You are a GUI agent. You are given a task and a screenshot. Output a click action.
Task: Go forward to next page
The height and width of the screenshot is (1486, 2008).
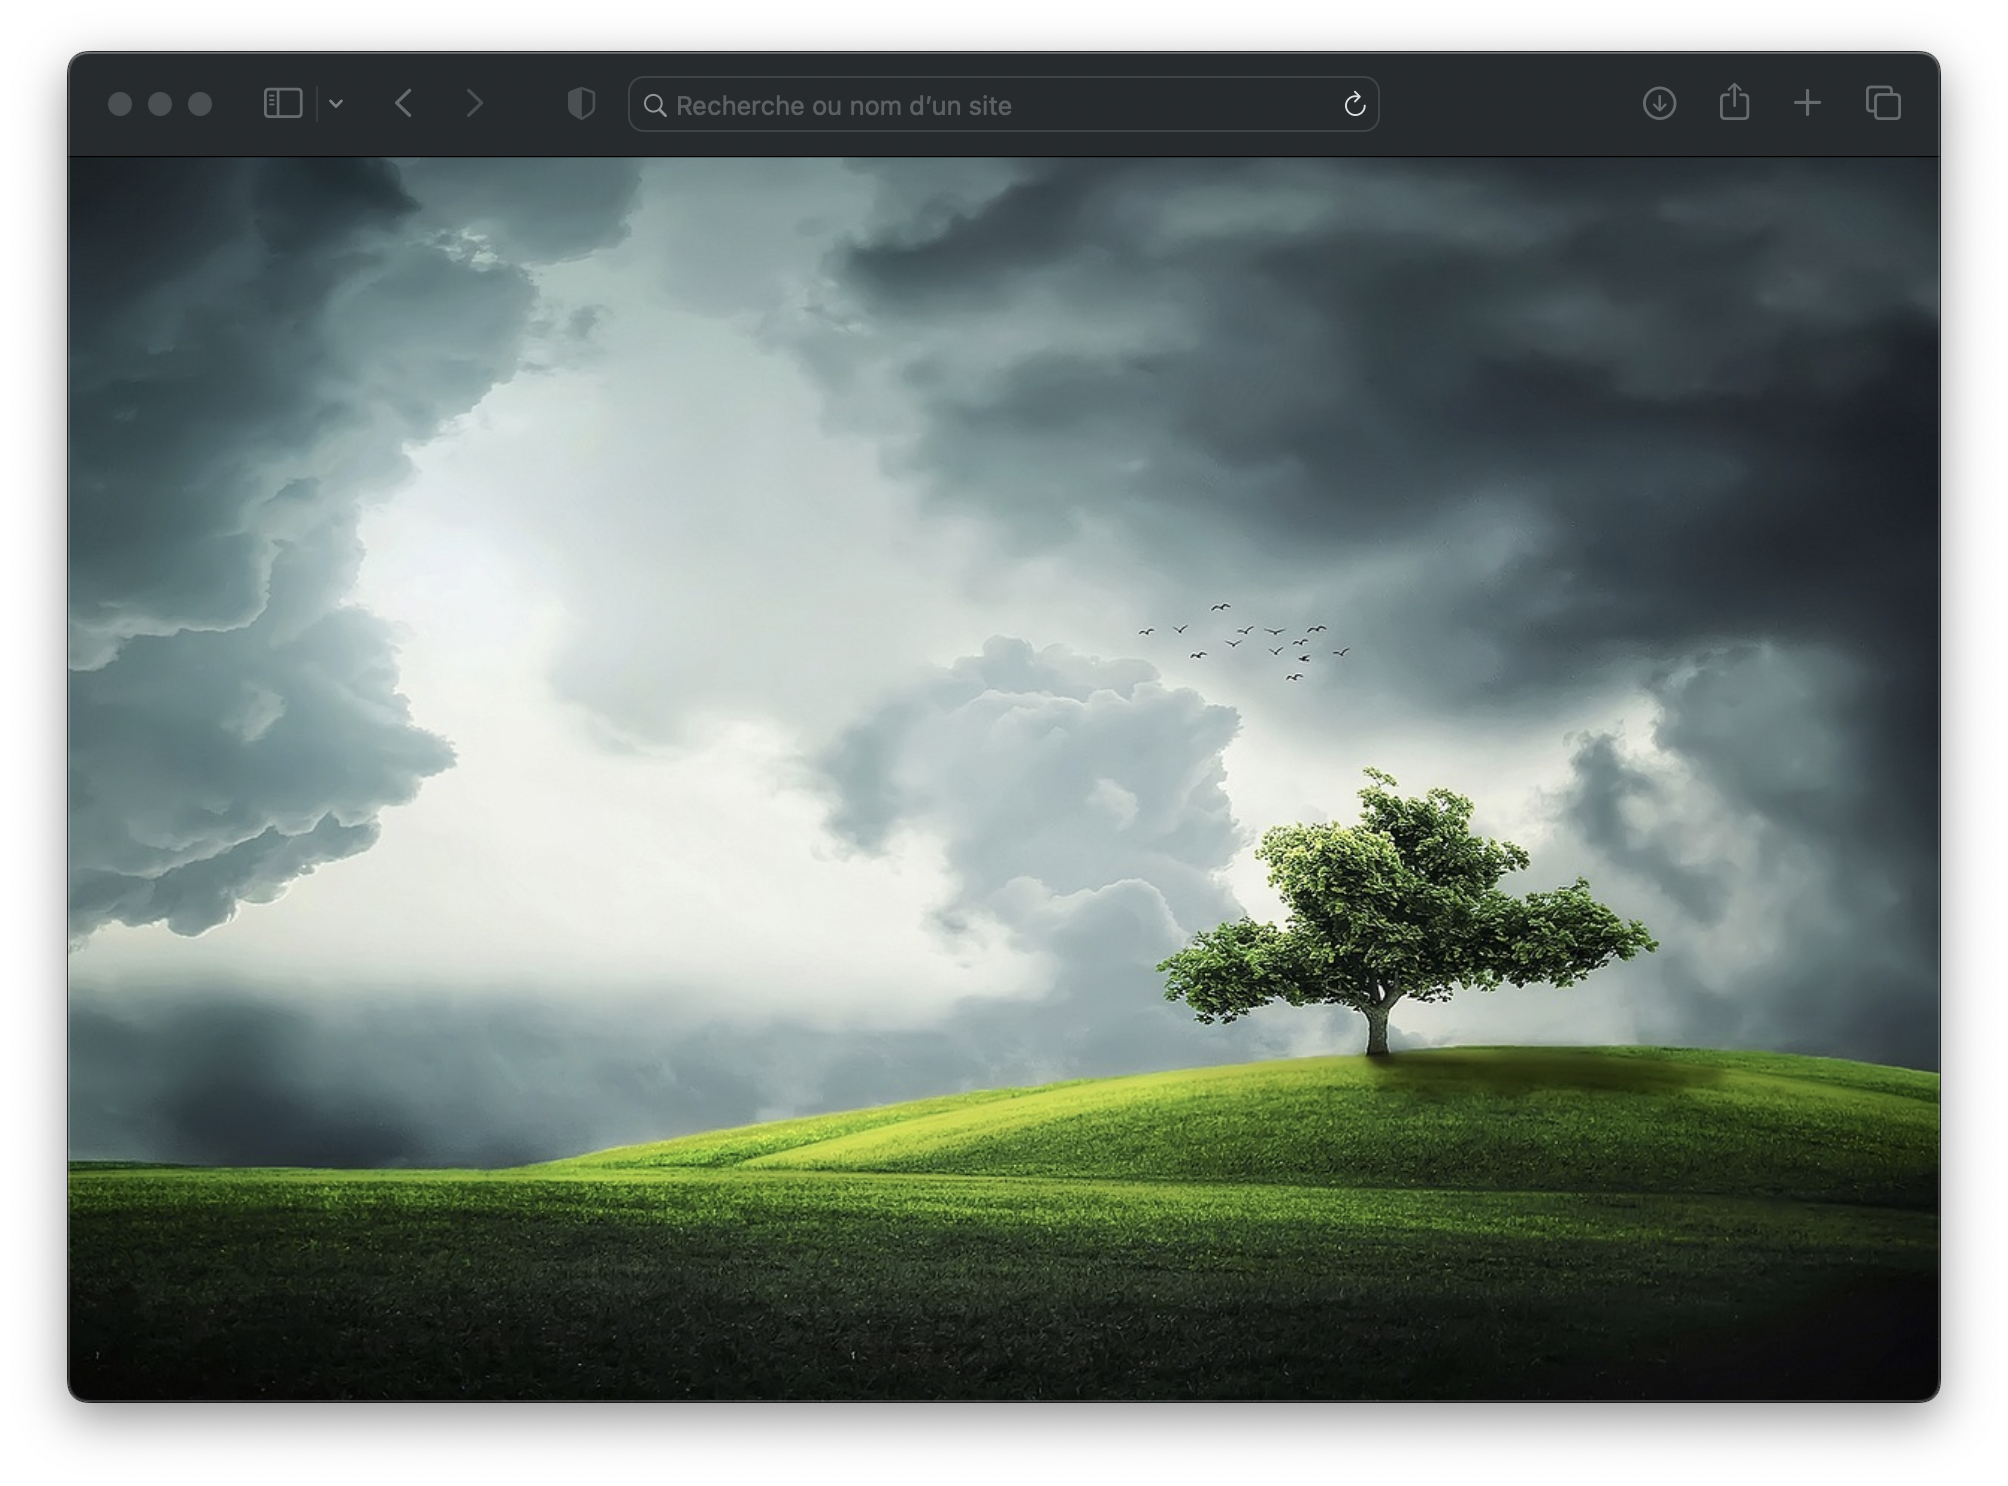click(x=475, y=104)
